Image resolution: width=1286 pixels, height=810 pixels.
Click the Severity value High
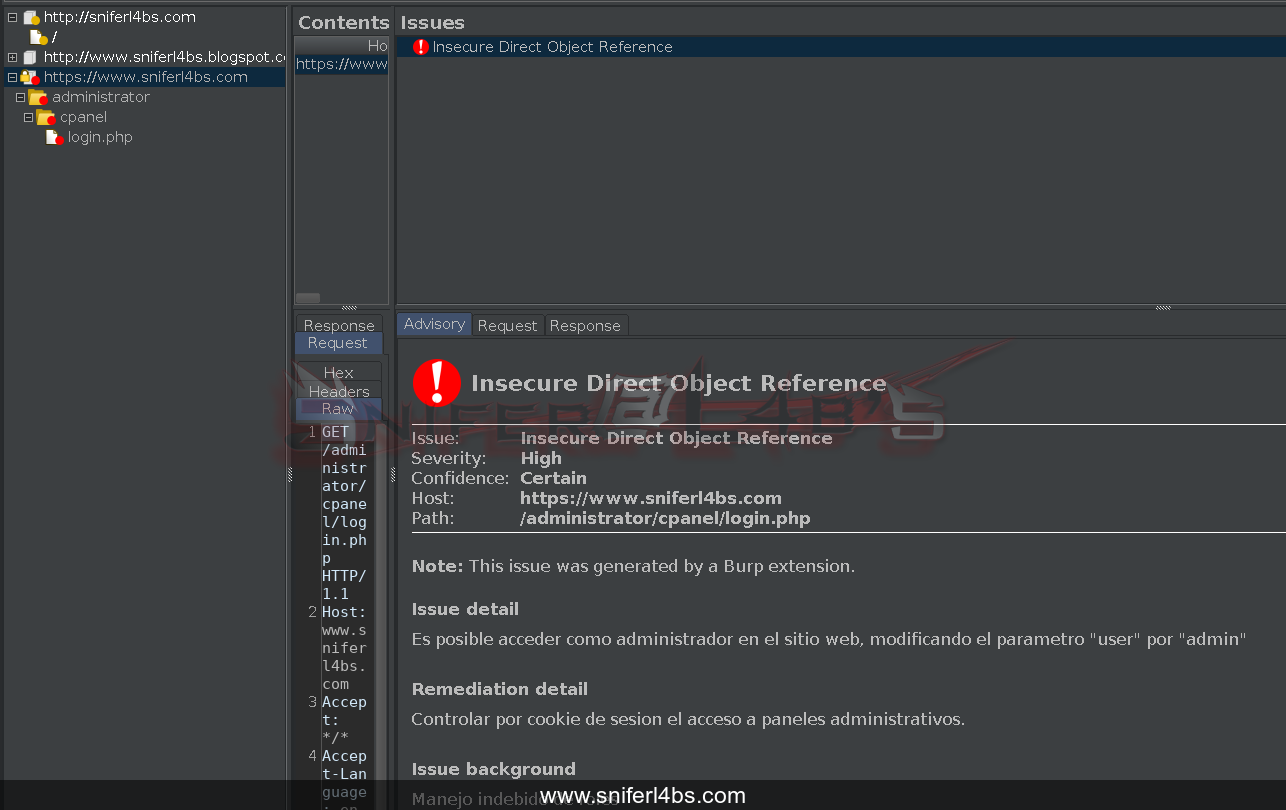pyautogui.click(x=541, y=458)
